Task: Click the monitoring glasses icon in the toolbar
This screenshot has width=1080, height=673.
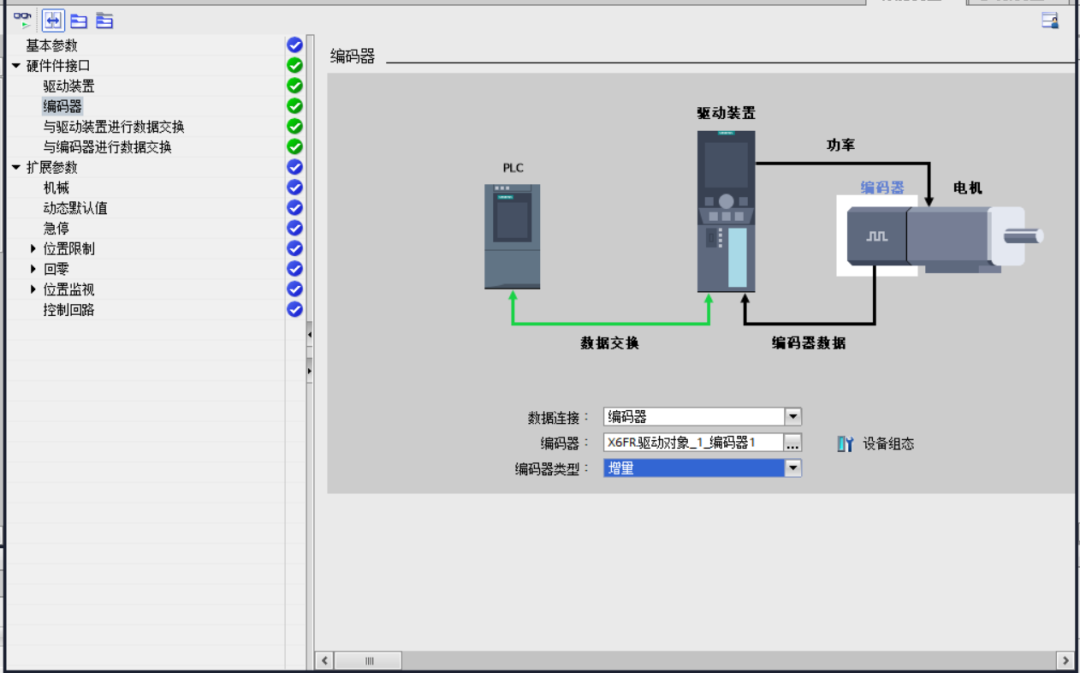Action: 22,19
